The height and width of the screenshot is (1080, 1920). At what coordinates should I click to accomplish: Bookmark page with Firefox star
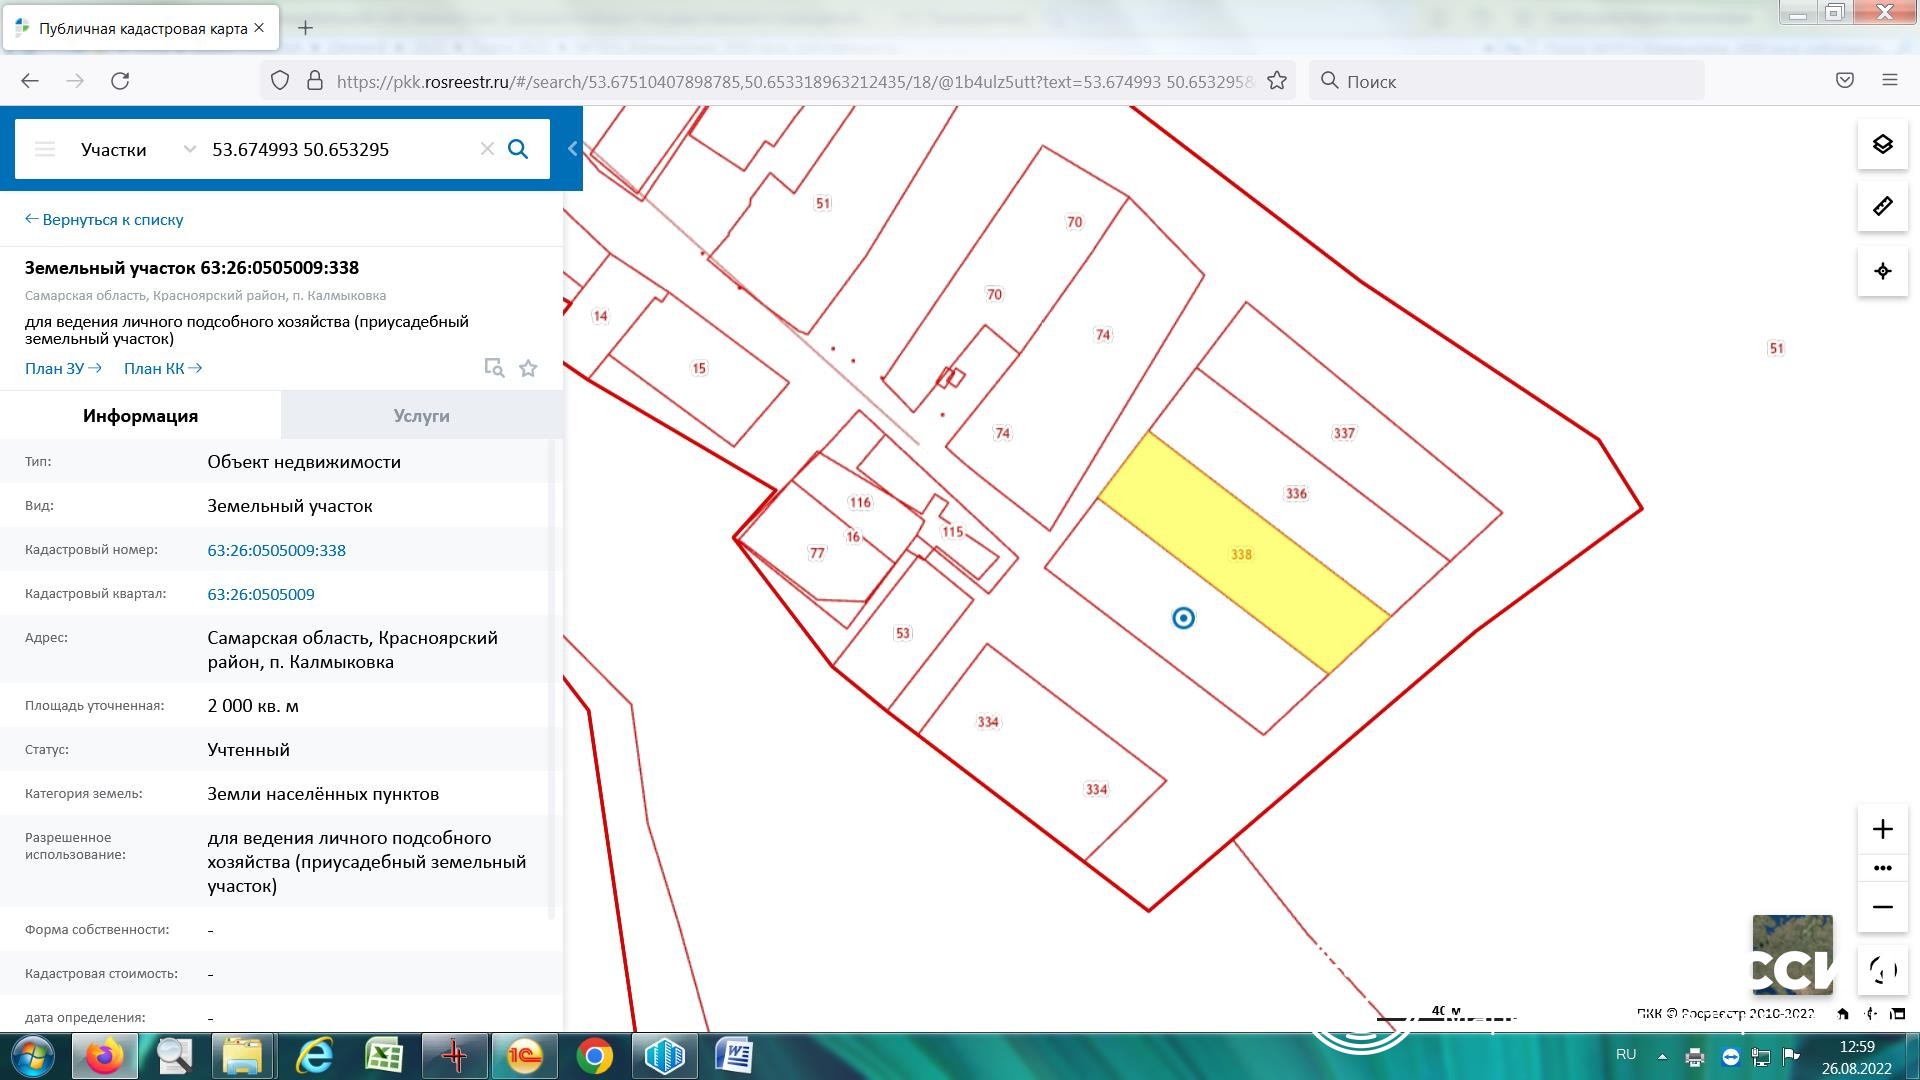pos(1277,81)
